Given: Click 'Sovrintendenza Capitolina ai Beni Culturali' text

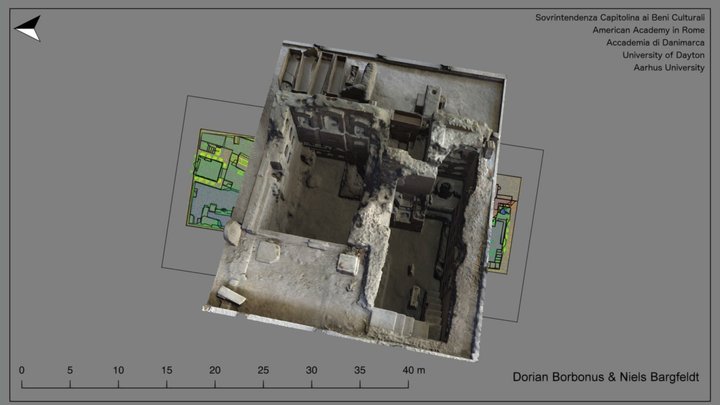Looking at the screenshot, I should click(619, 17).
